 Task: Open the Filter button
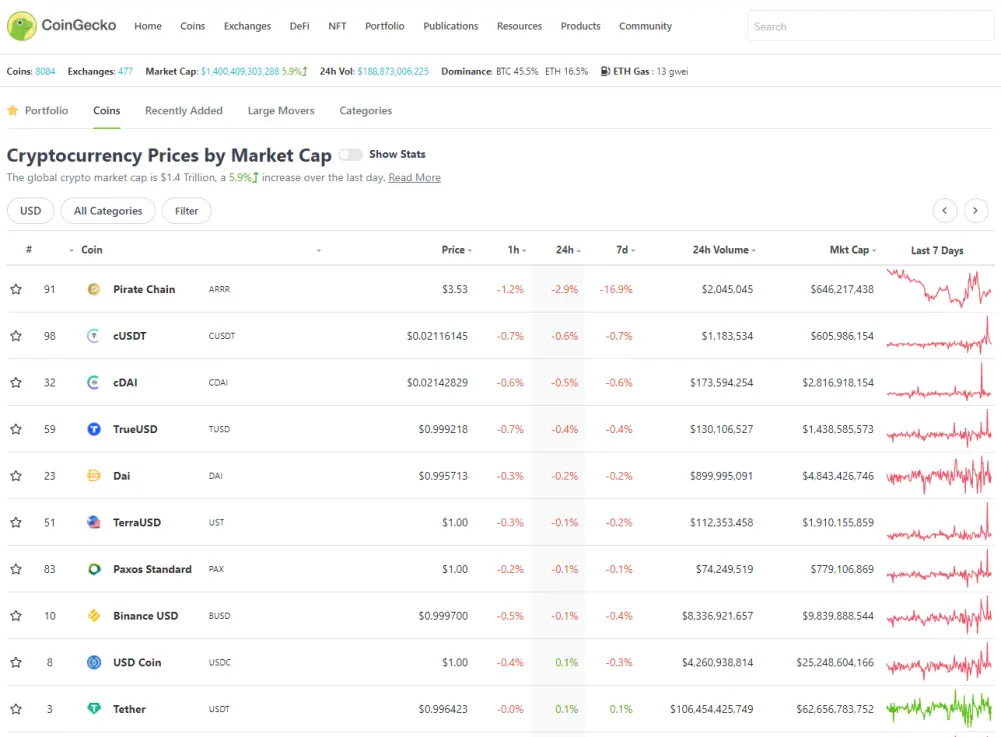(186, 211)
